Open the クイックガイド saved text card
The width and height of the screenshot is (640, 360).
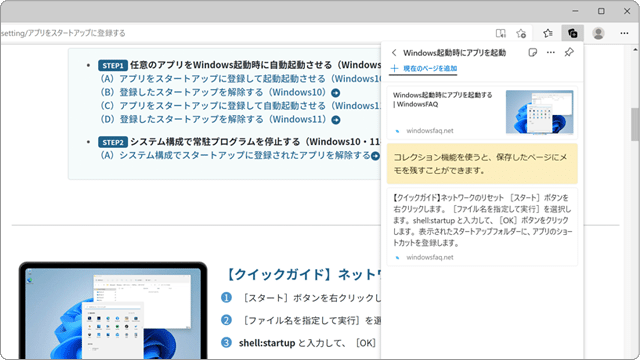tap(482, 227)
